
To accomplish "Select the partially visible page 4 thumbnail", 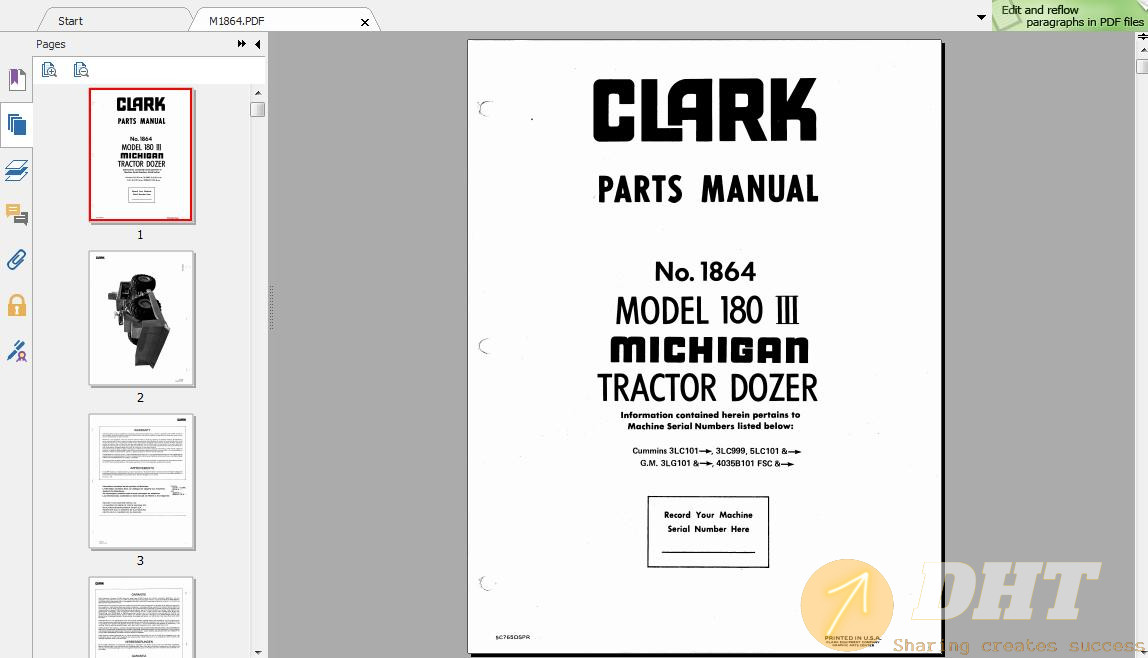I will (x=141, y=617).
